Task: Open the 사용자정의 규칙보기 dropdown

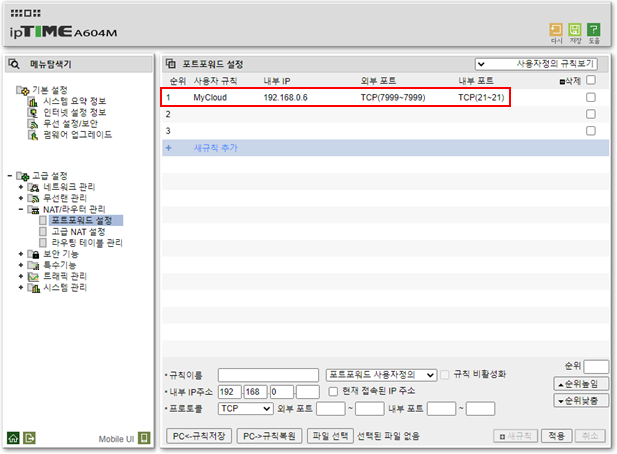Action: coord(536,64)
